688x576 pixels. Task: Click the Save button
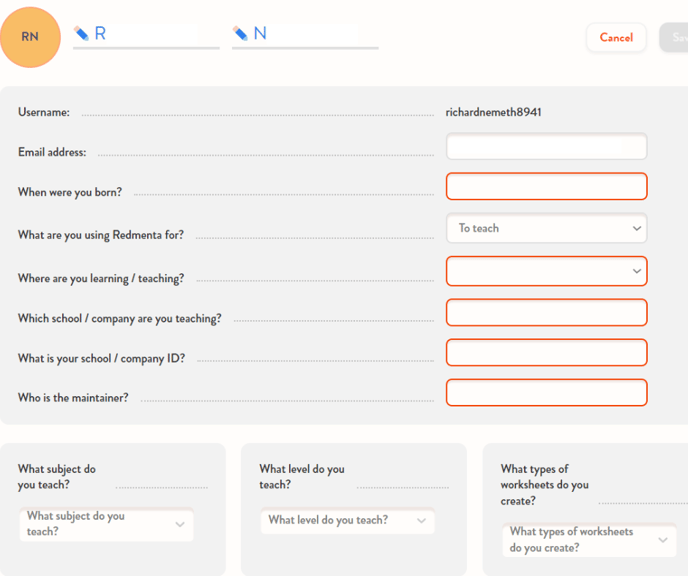[x=674, y=38]
